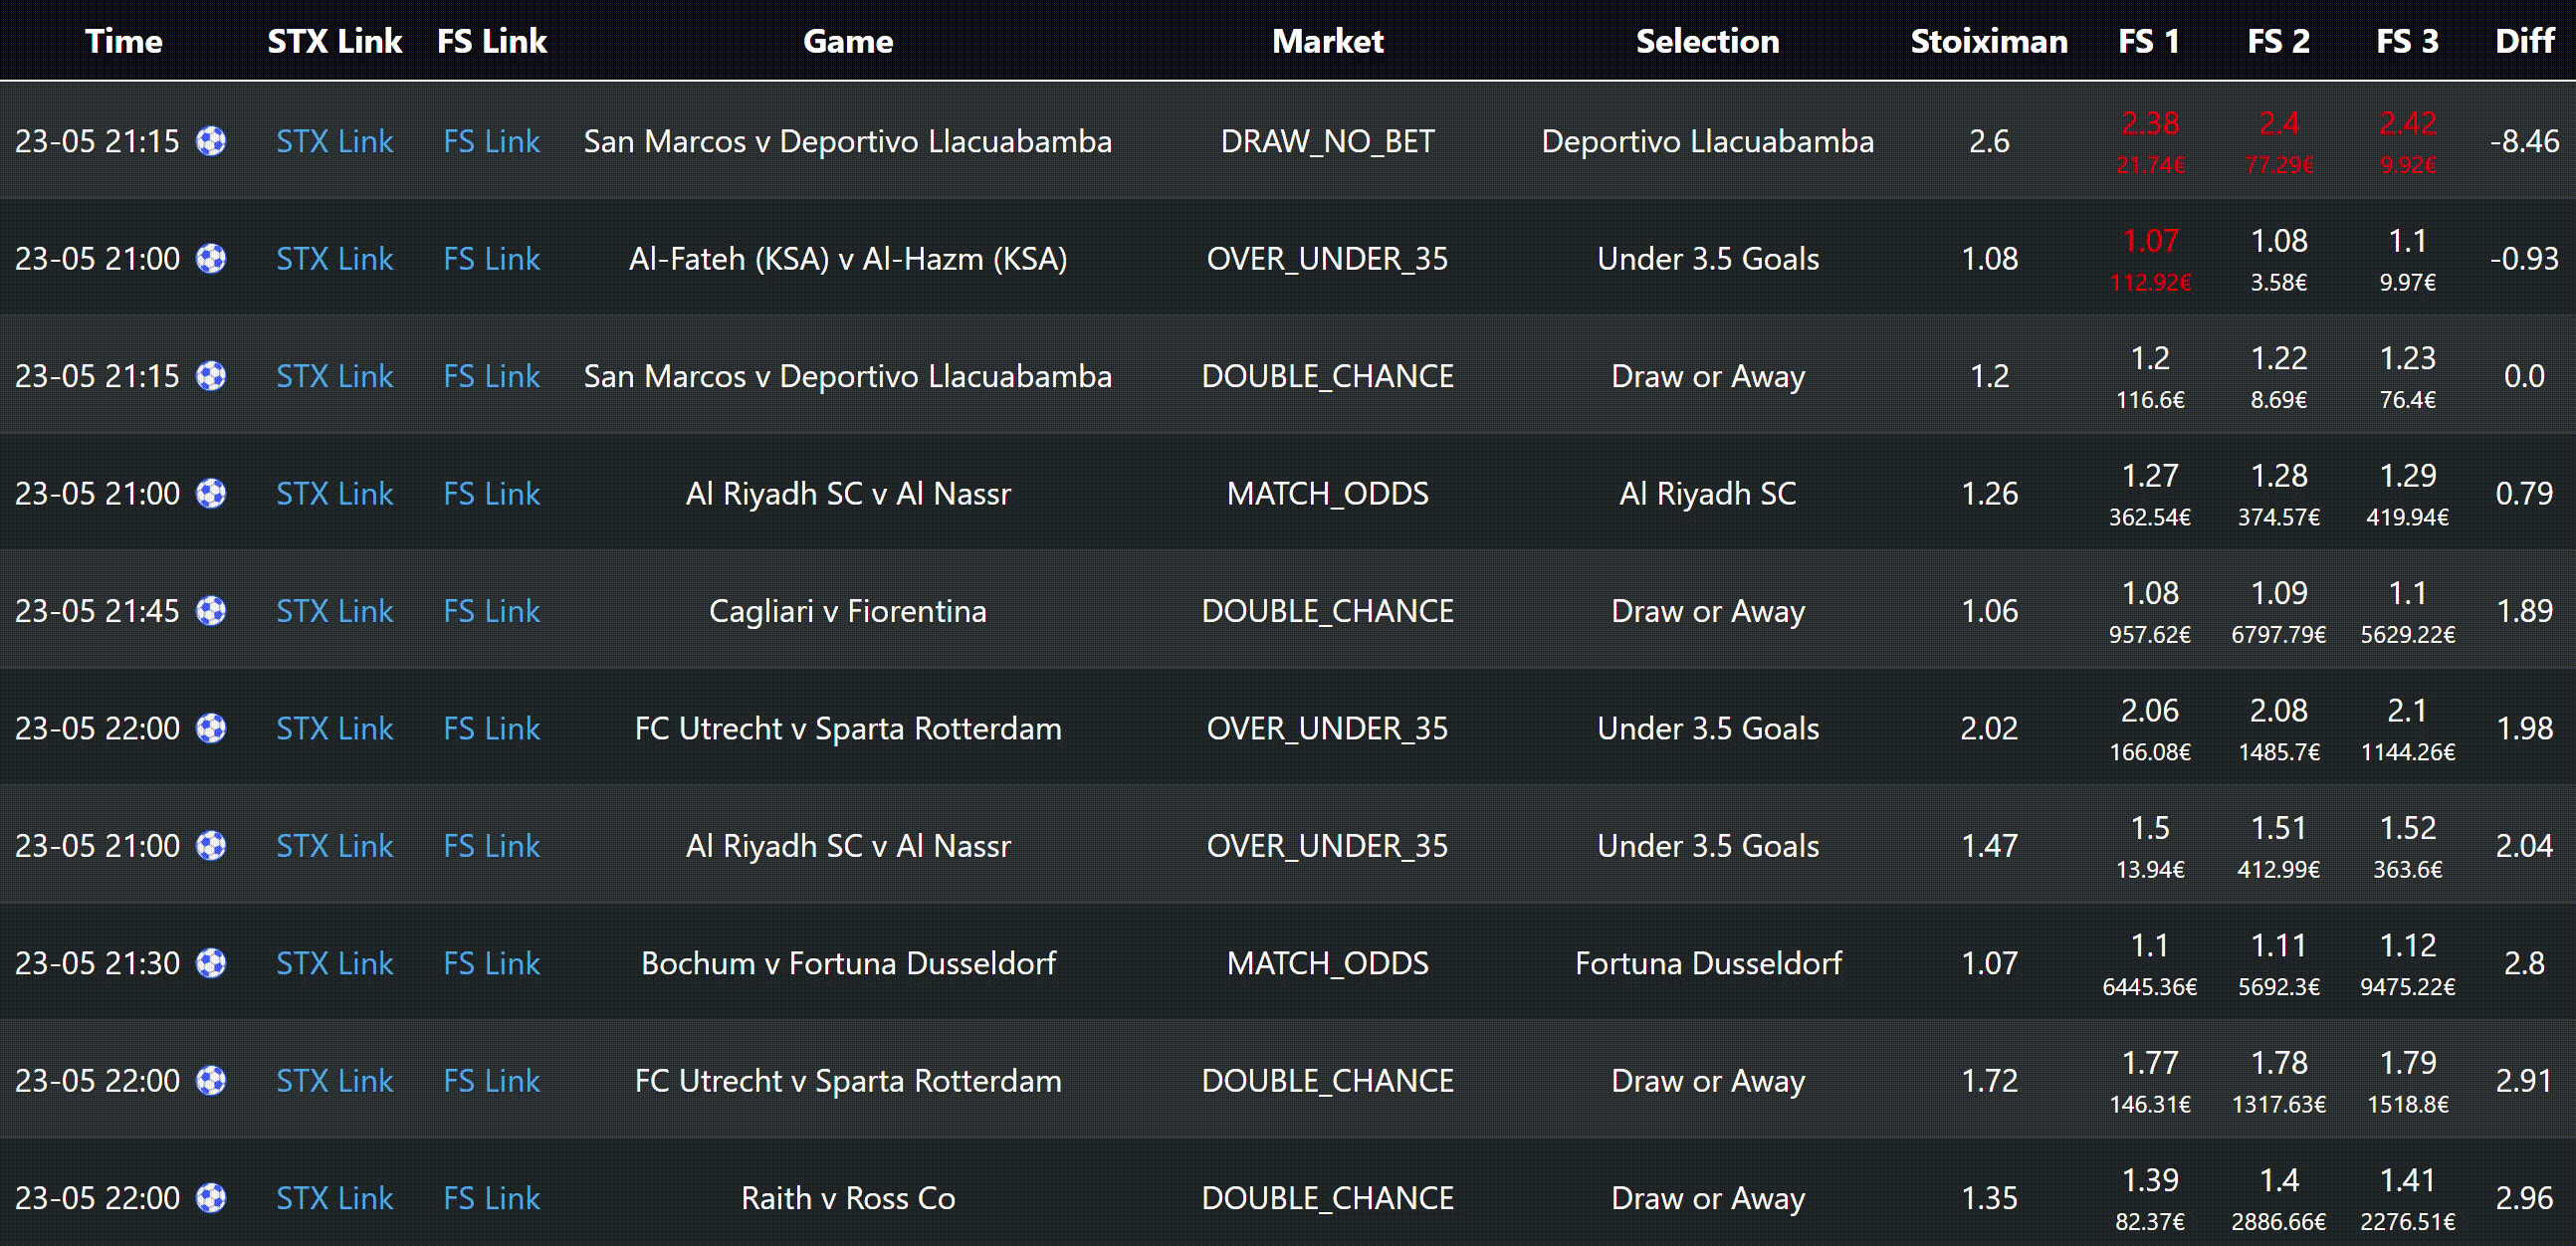Open FS Link for Al-Fateh v Al-Hazm
This screenshot has height=1246, width=2576.
491,259
